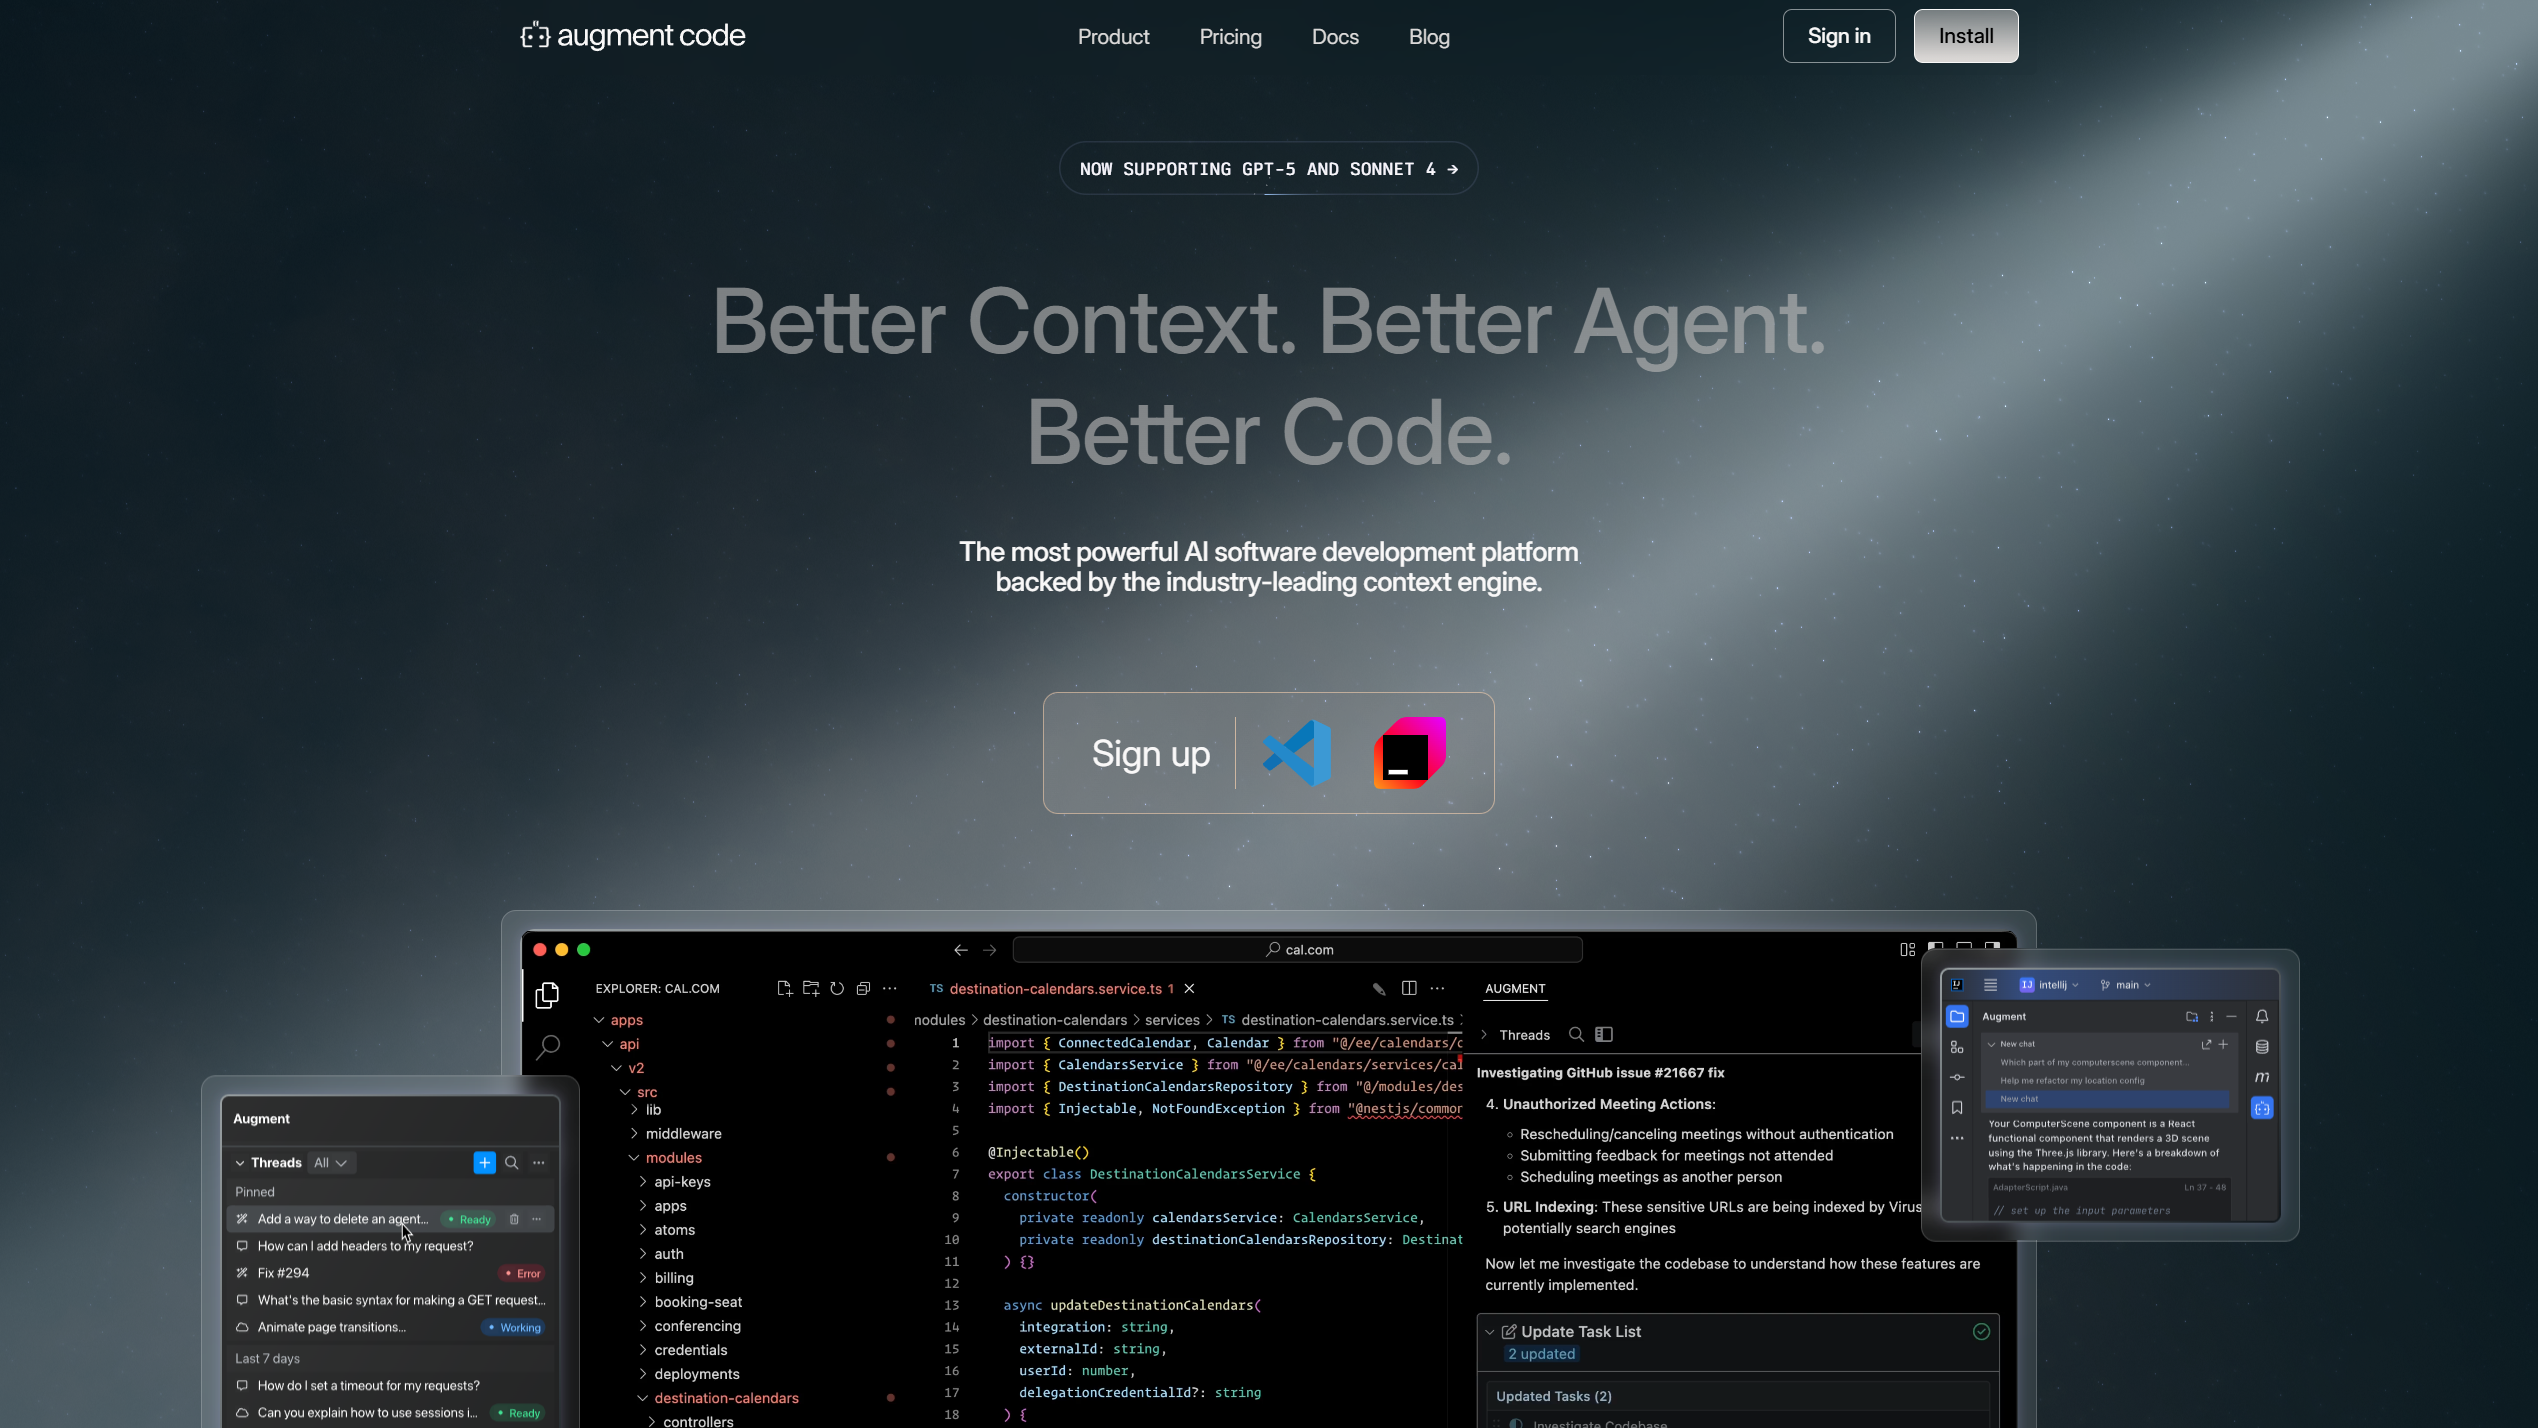
Task: Open 'How do I set a timeout' thread
Action: point(391,1385)
